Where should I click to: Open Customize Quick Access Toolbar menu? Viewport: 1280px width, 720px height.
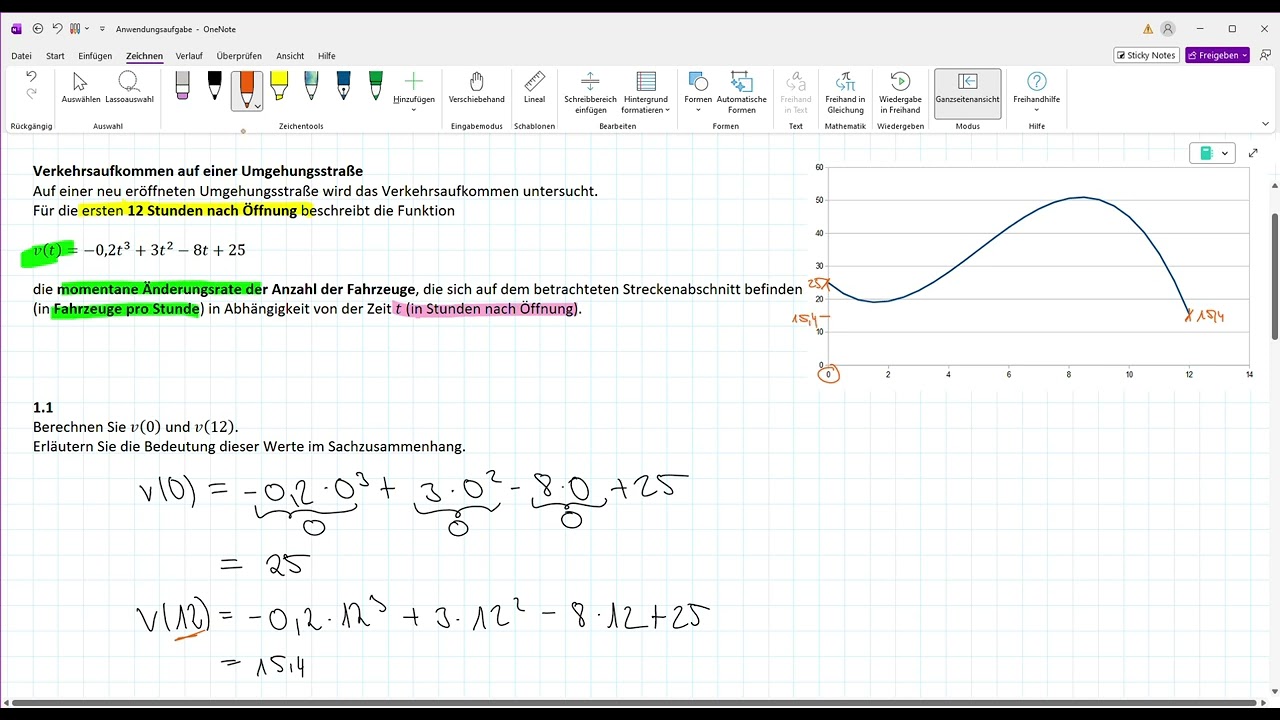pos(102,29)
